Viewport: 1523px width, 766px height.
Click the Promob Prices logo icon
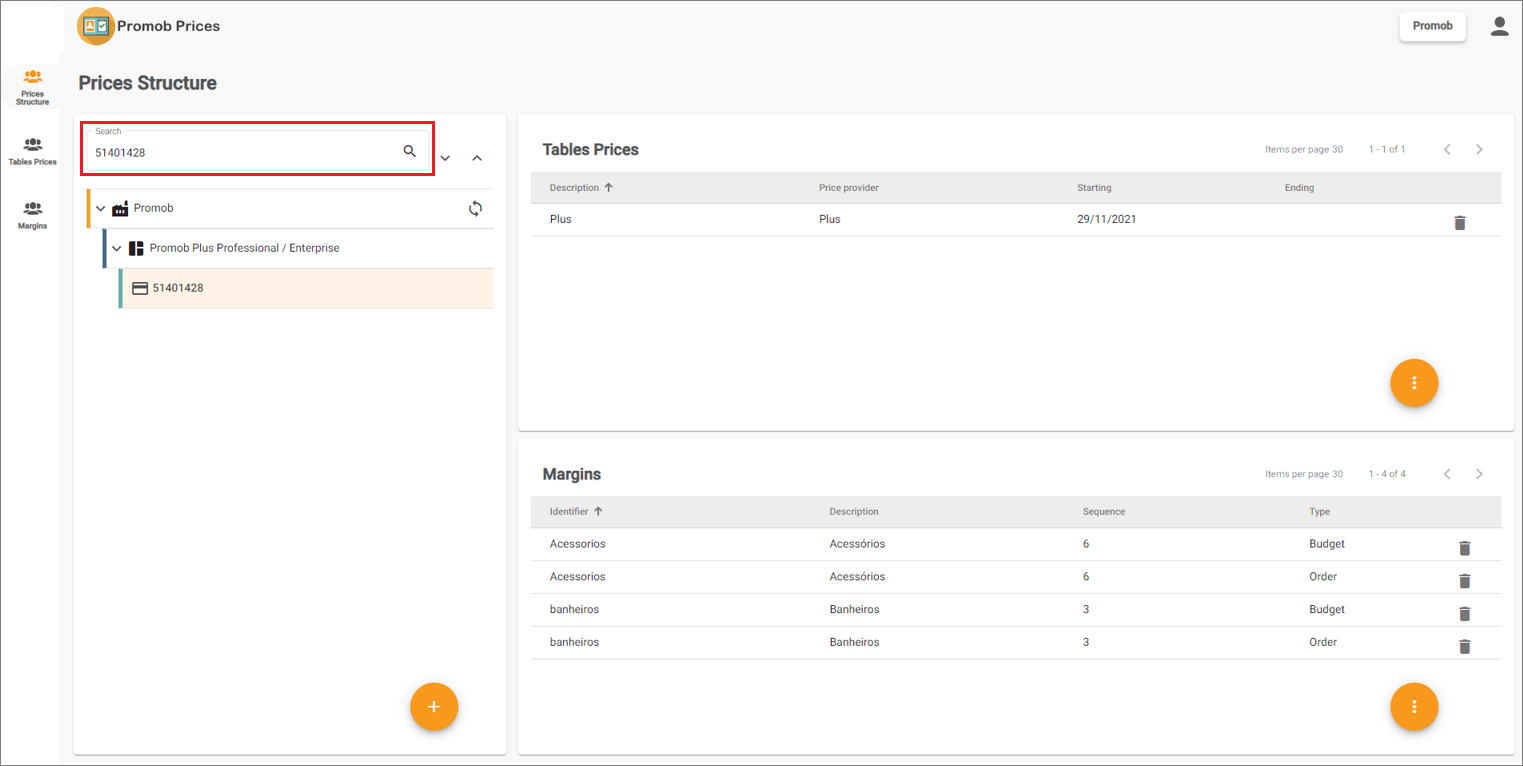96,26
